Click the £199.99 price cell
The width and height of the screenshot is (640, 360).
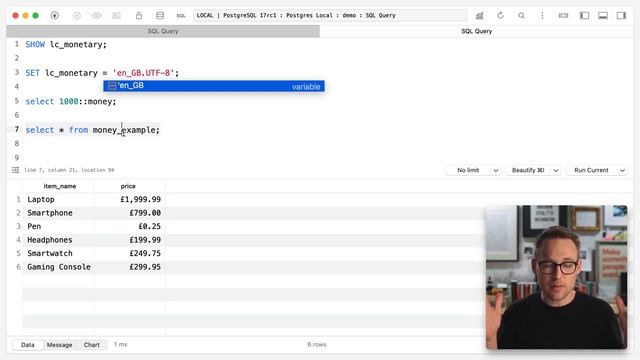129,240
